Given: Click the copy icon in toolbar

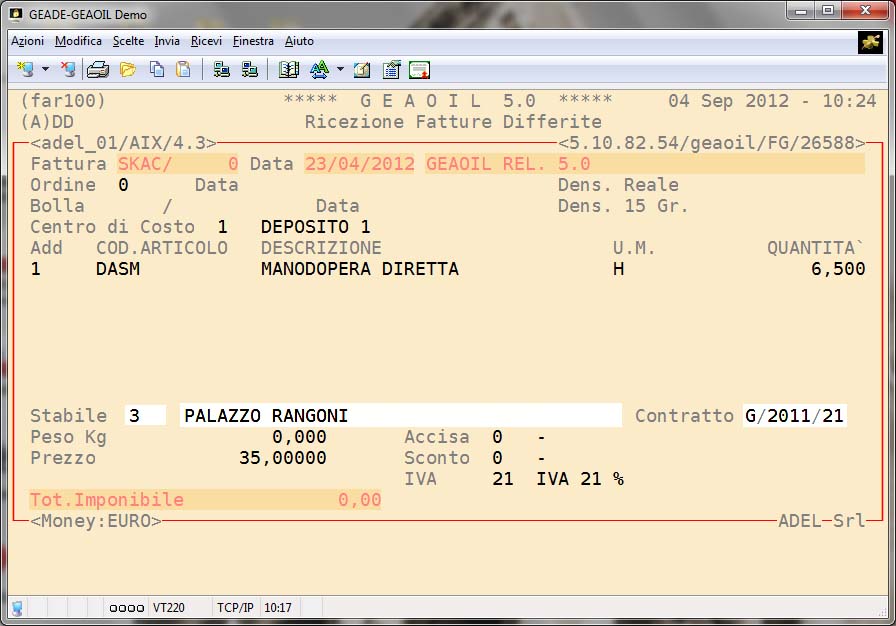Looking at the screenshot, I should (156, 69).
